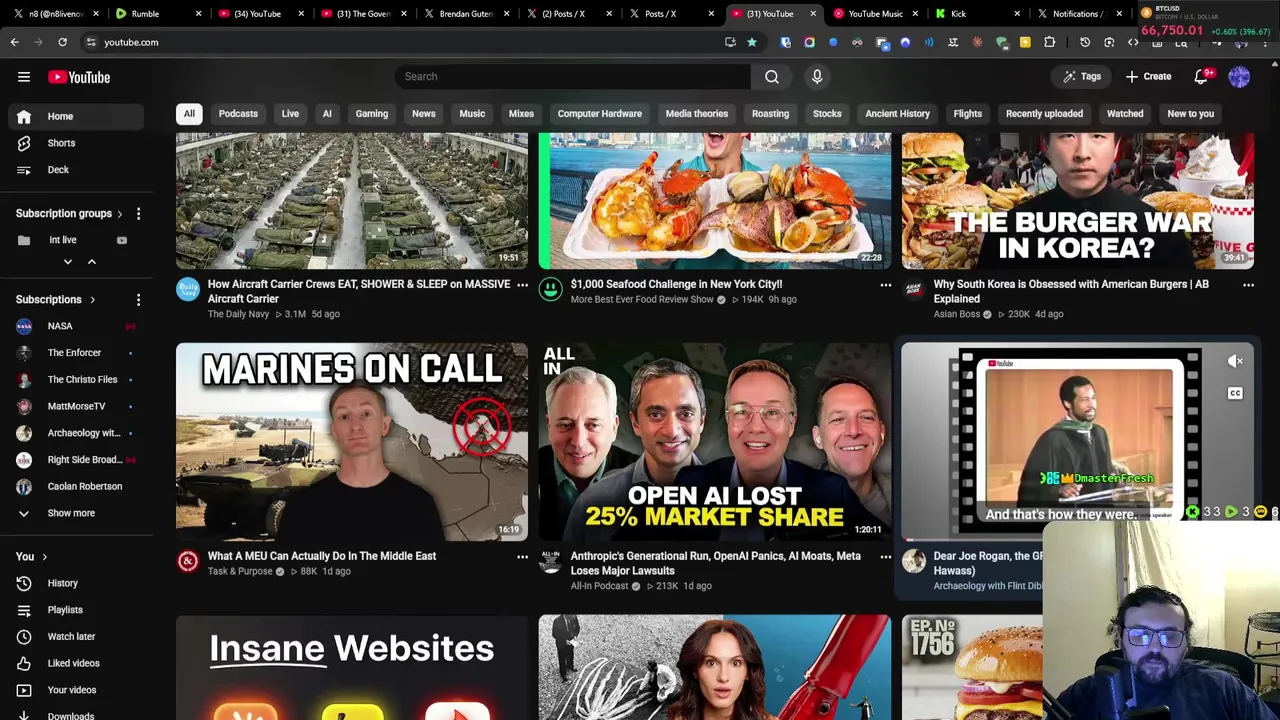The image size is (1280, 720).
Task: Select the Podcasts filter chip
Action: pyautogui.click(x=238, y=114)
